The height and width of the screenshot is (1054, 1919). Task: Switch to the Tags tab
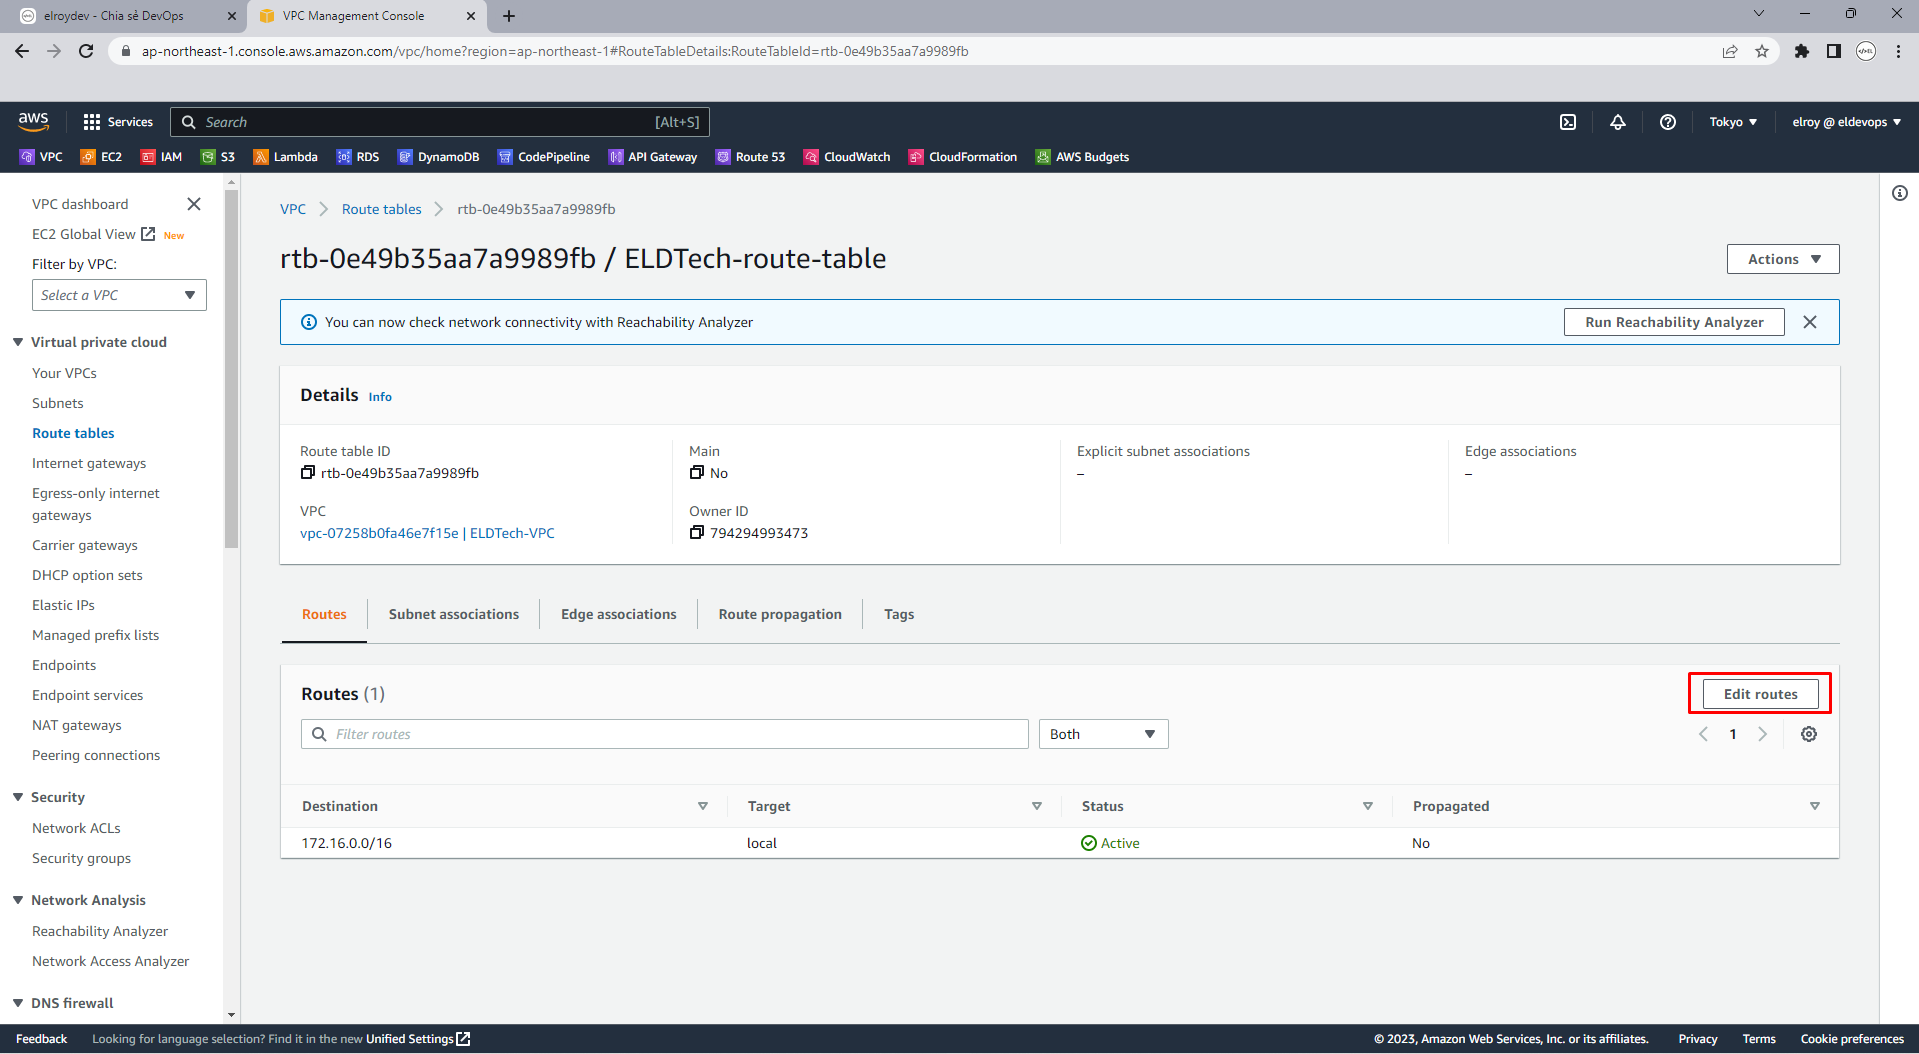point(899,614)
